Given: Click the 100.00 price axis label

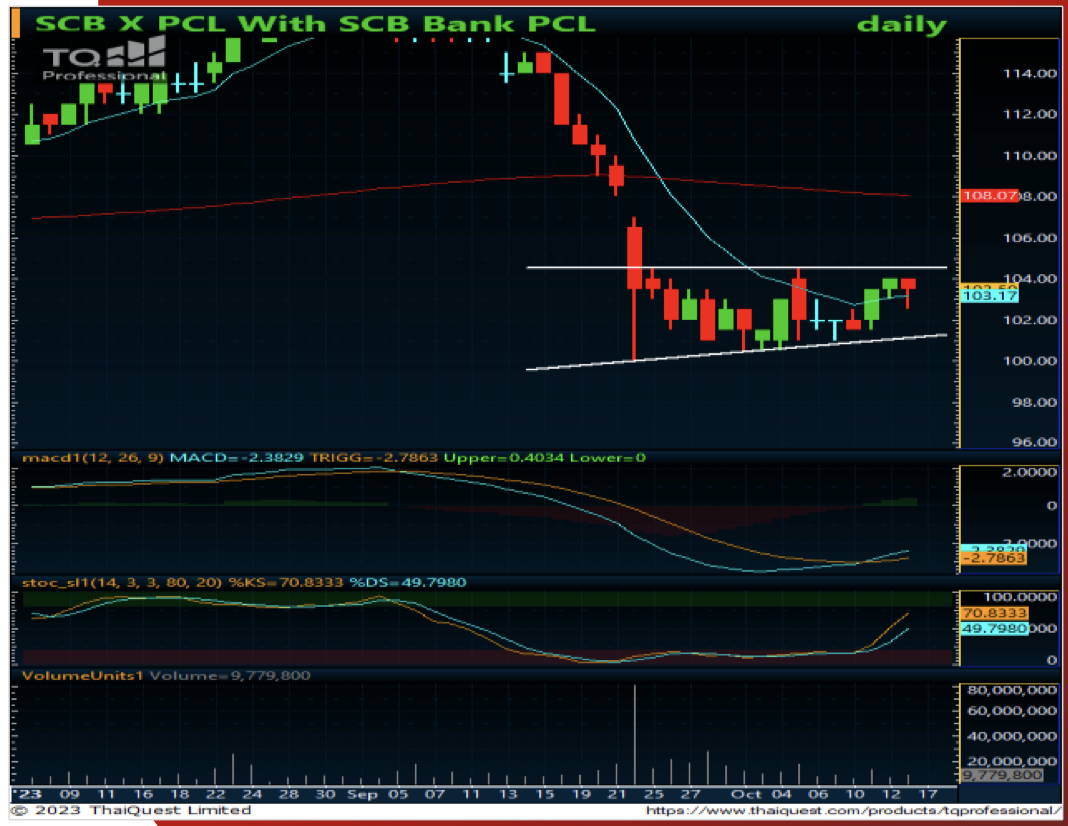Looking at the screenshot, I should click(x=1030, y=361).
